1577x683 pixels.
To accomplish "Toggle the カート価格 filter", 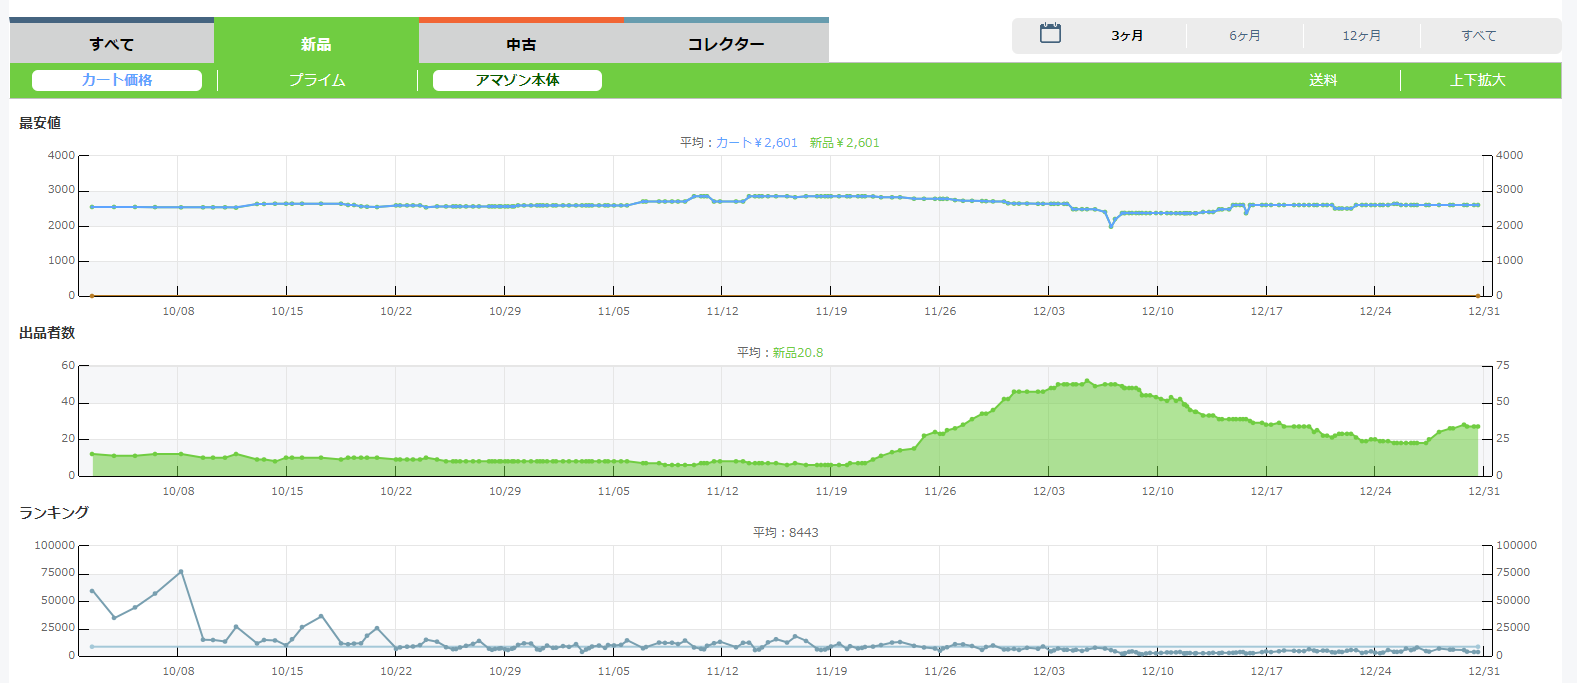I will pos(117,80).
